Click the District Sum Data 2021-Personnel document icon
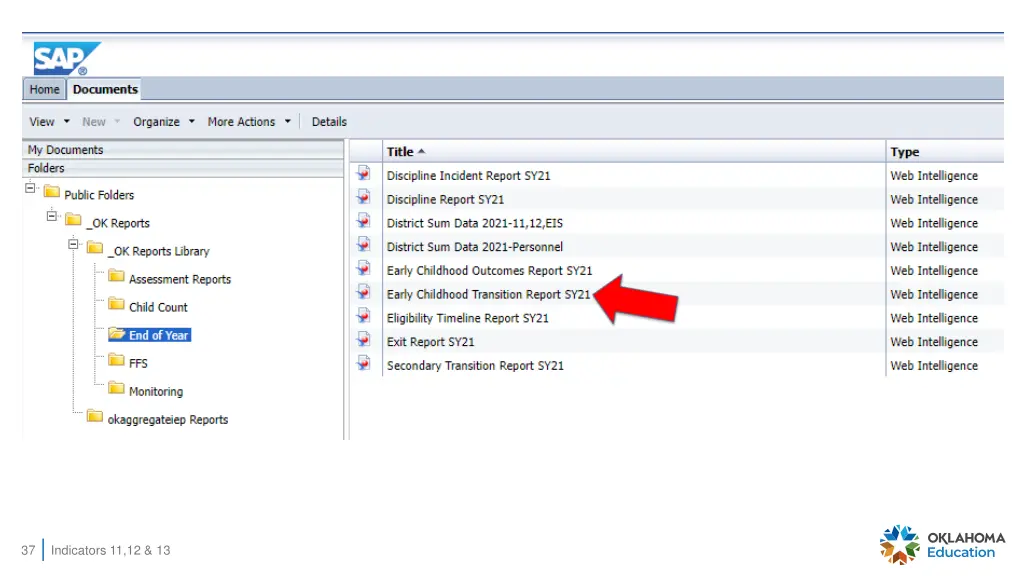1024x576 pixels. (364, 245)
